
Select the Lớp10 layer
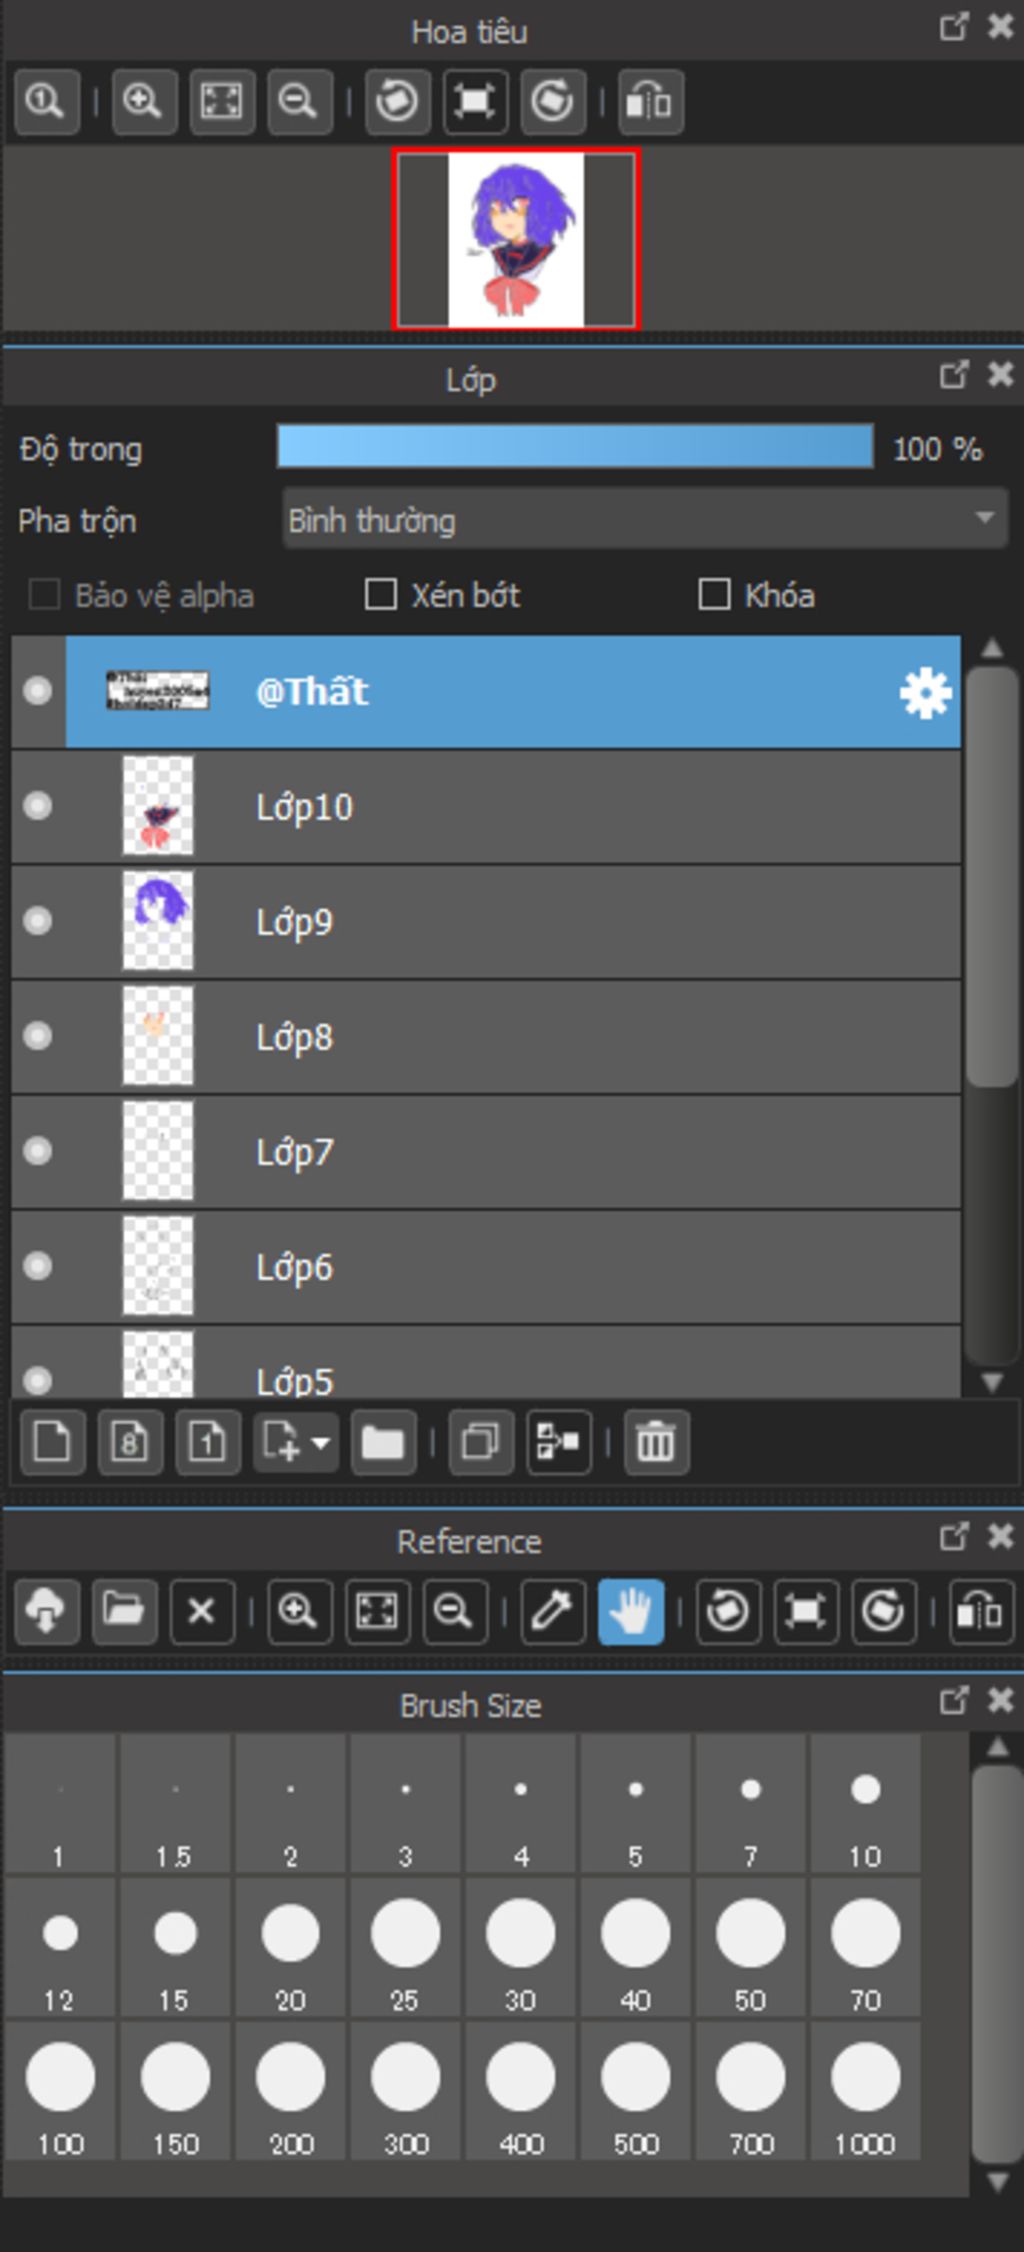(500, 807)
